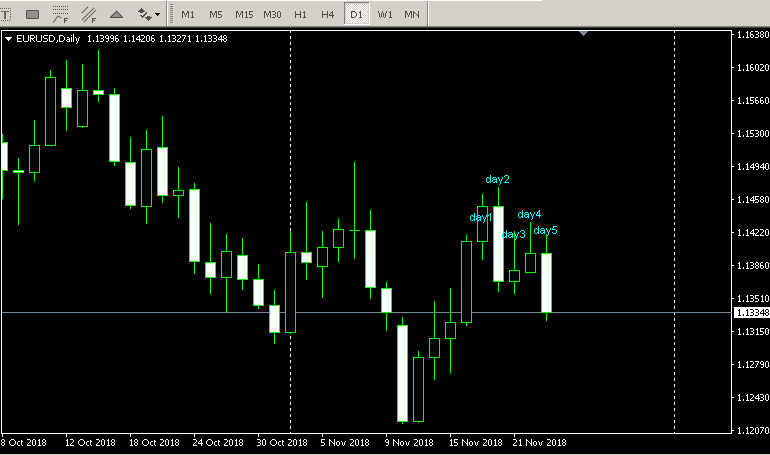Viewport: 770px width, 455px height.
Task: Select the day5 text label
Action: click(x=545, y=230)
